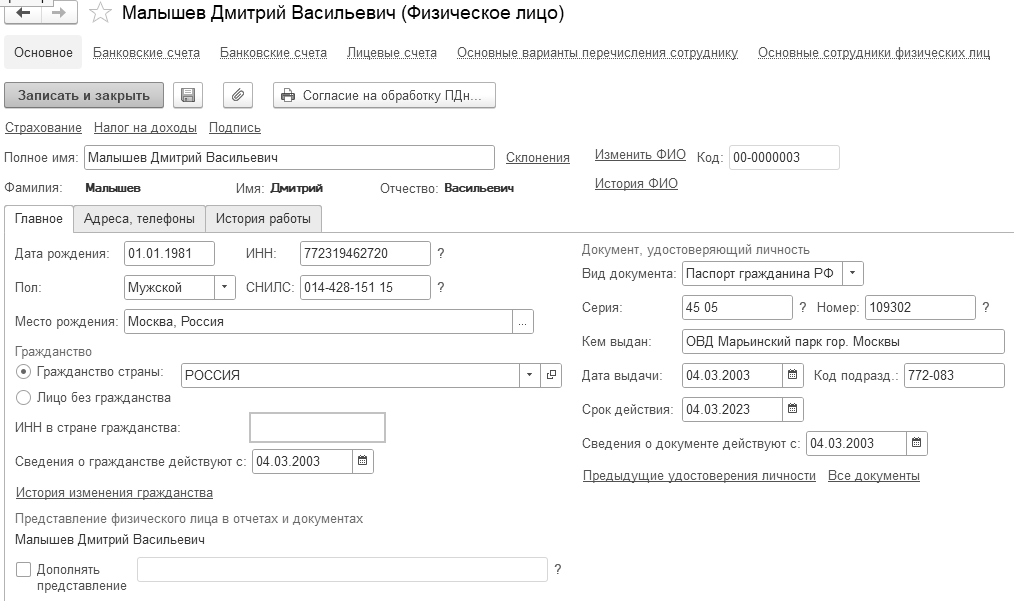Viewport: 1014px width, 601px height.
Task: Enable the Дополнять представление checkbox
Action: 24,569
